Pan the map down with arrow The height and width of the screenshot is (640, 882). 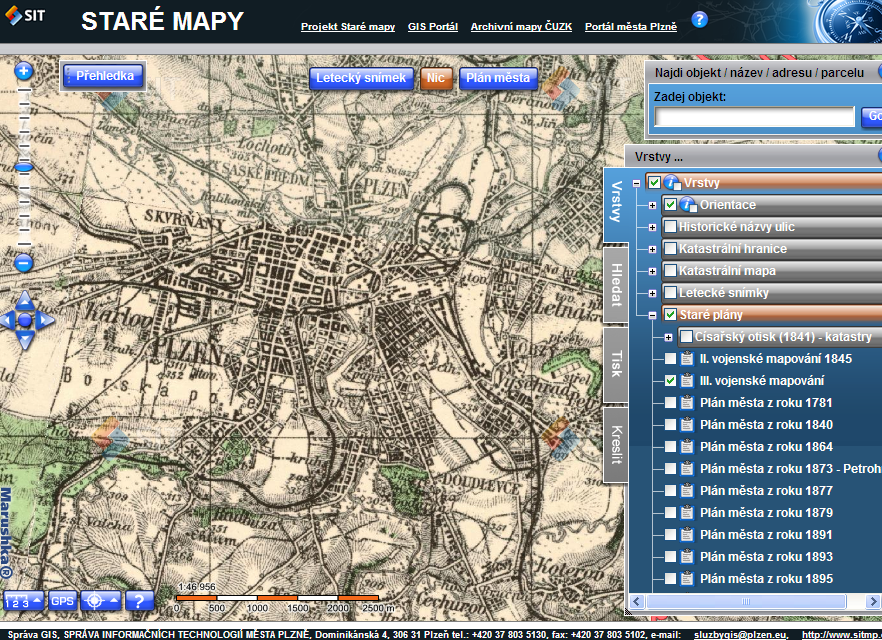[25, 340]
